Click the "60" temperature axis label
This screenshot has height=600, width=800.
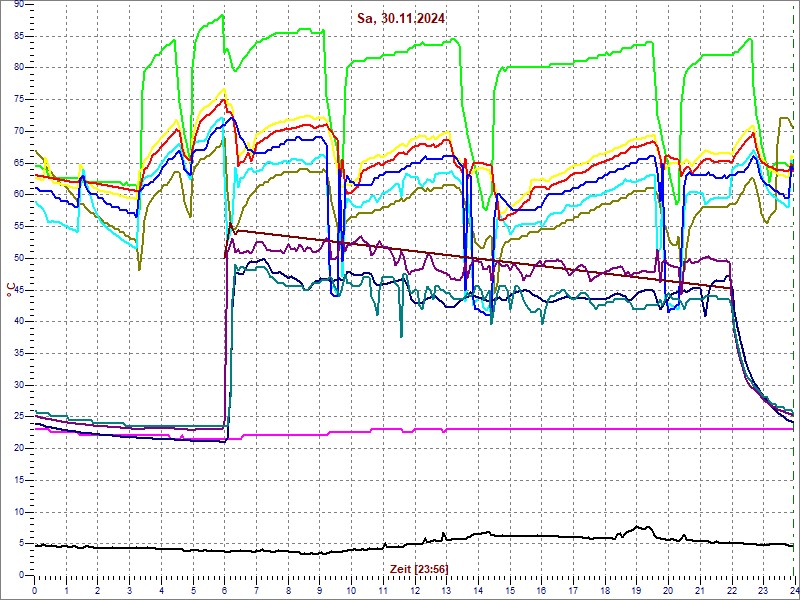pos(19,195)
